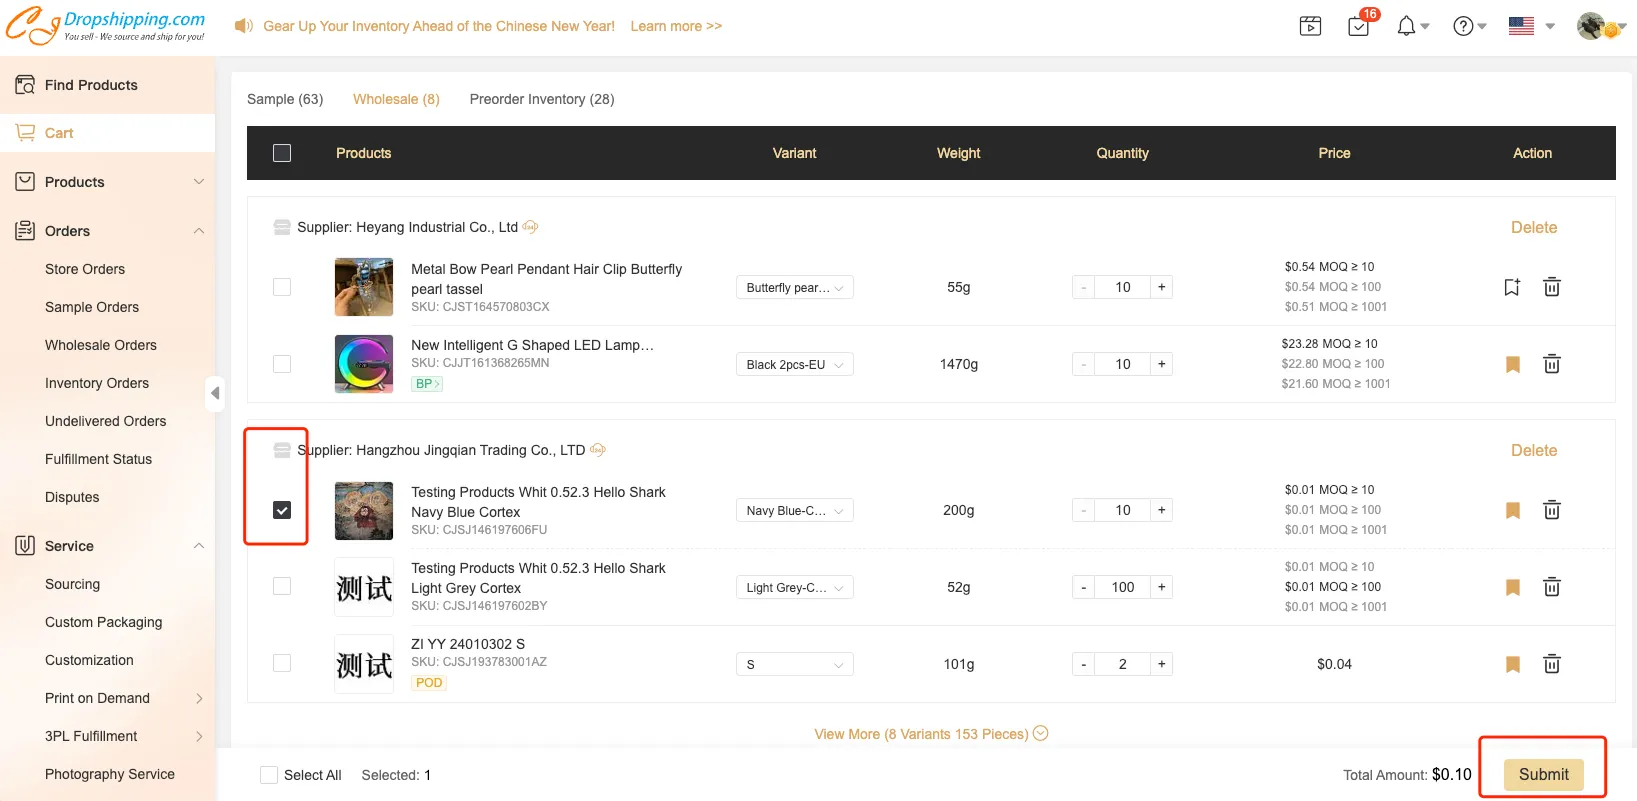This screenshot has height=801, width=1637.
Task: Uncheck the Navy Blue Cortex product checkbox
Action: coord(282,510)
